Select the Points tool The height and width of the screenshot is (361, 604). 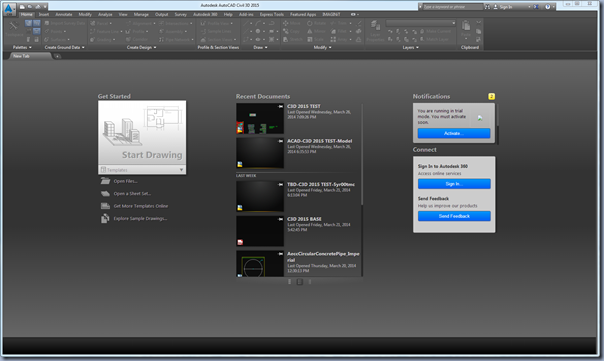click(55, 31)
